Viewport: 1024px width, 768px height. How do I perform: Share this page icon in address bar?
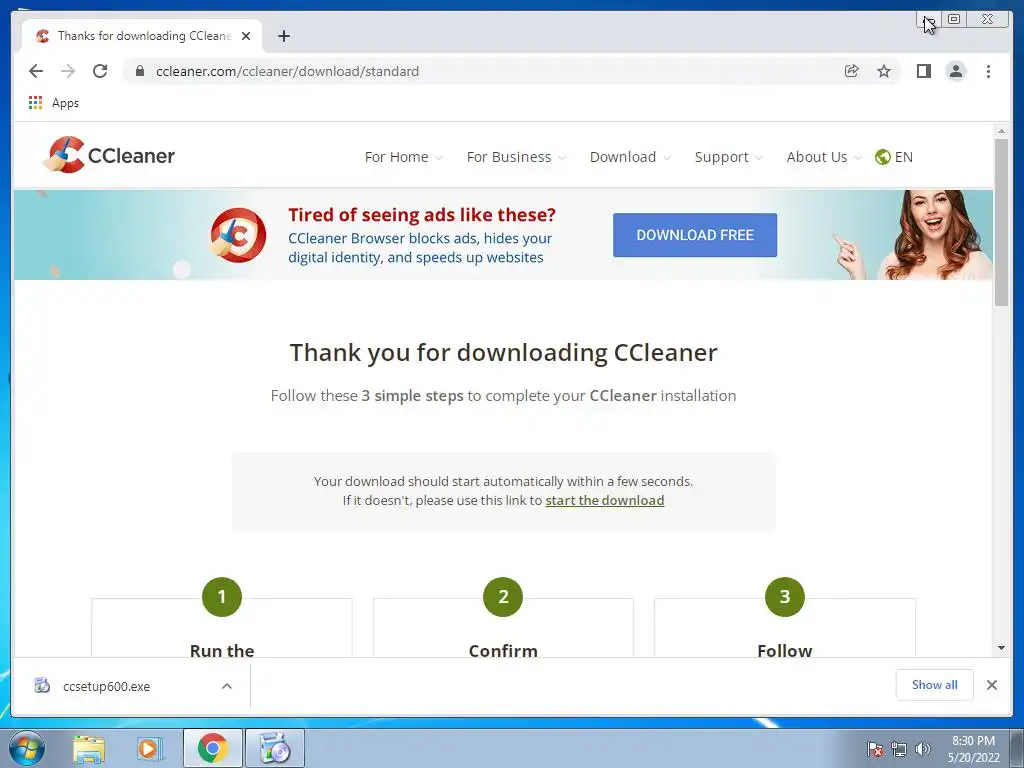point(852,71)
